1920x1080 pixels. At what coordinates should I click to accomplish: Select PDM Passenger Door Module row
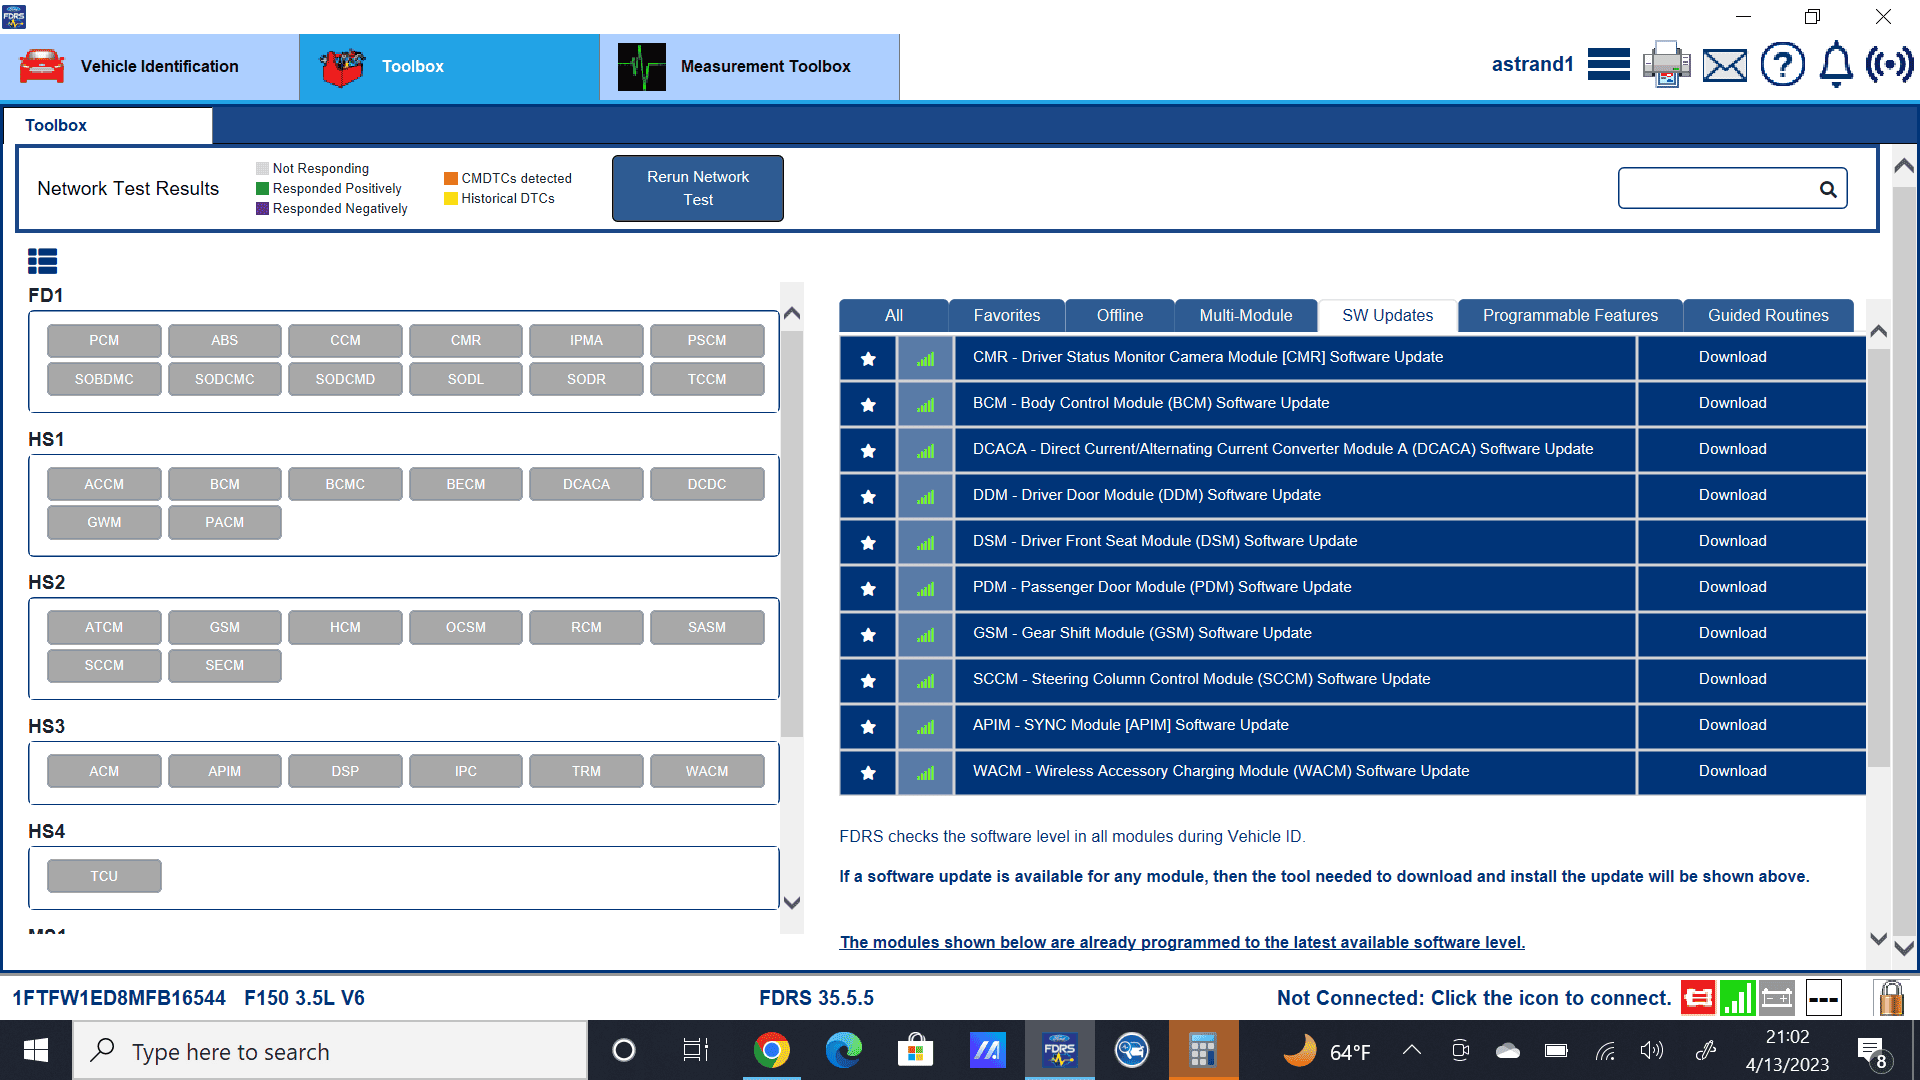(1295, 588)
